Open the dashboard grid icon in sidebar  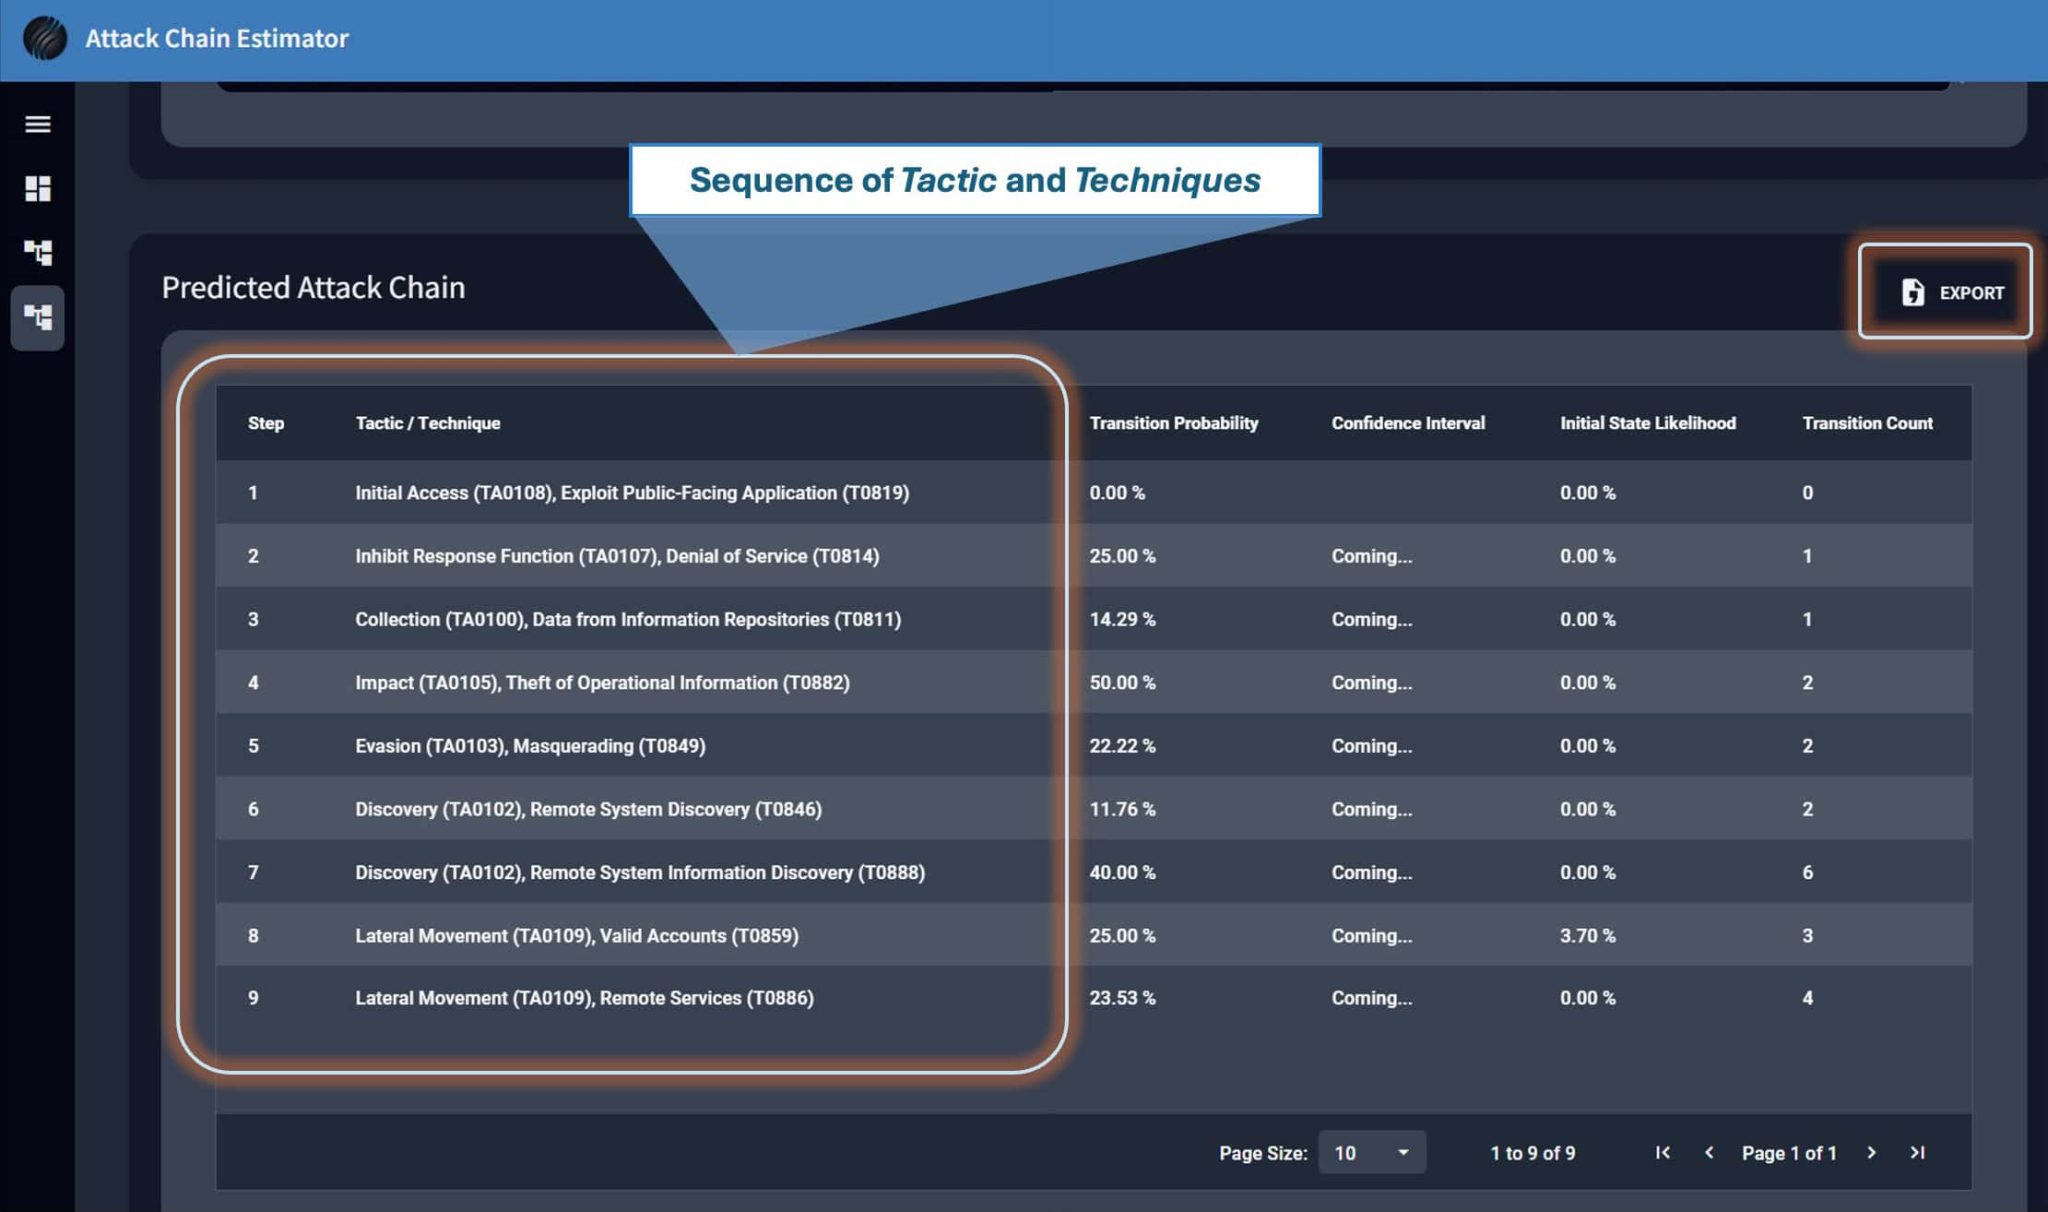(x=38, y=188)
